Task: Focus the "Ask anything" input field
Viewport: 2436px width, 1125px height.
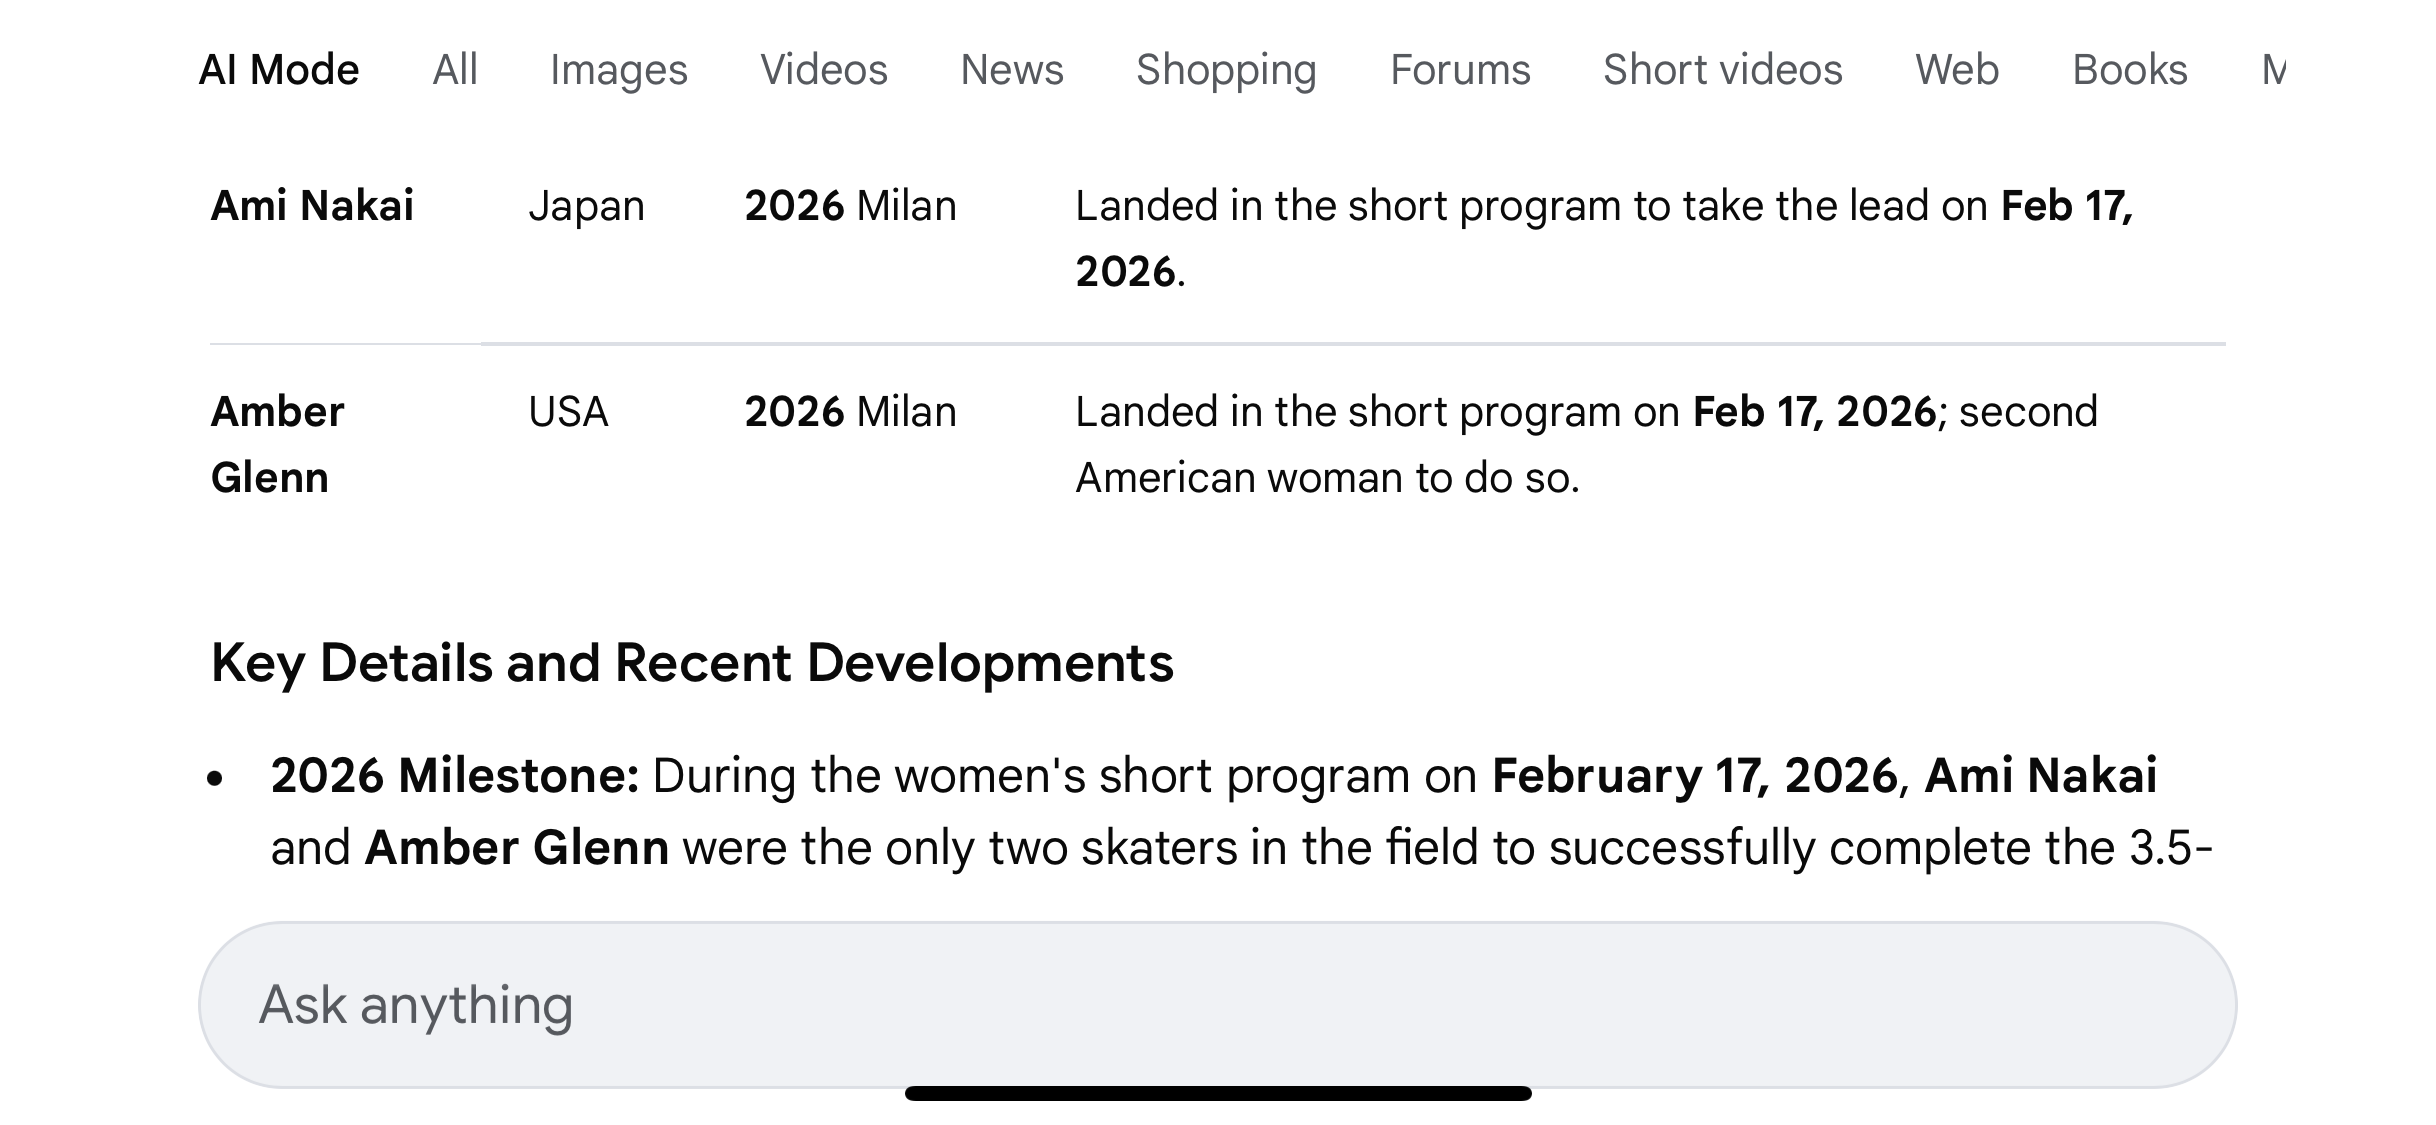Action: [x=1217, y=1004]
